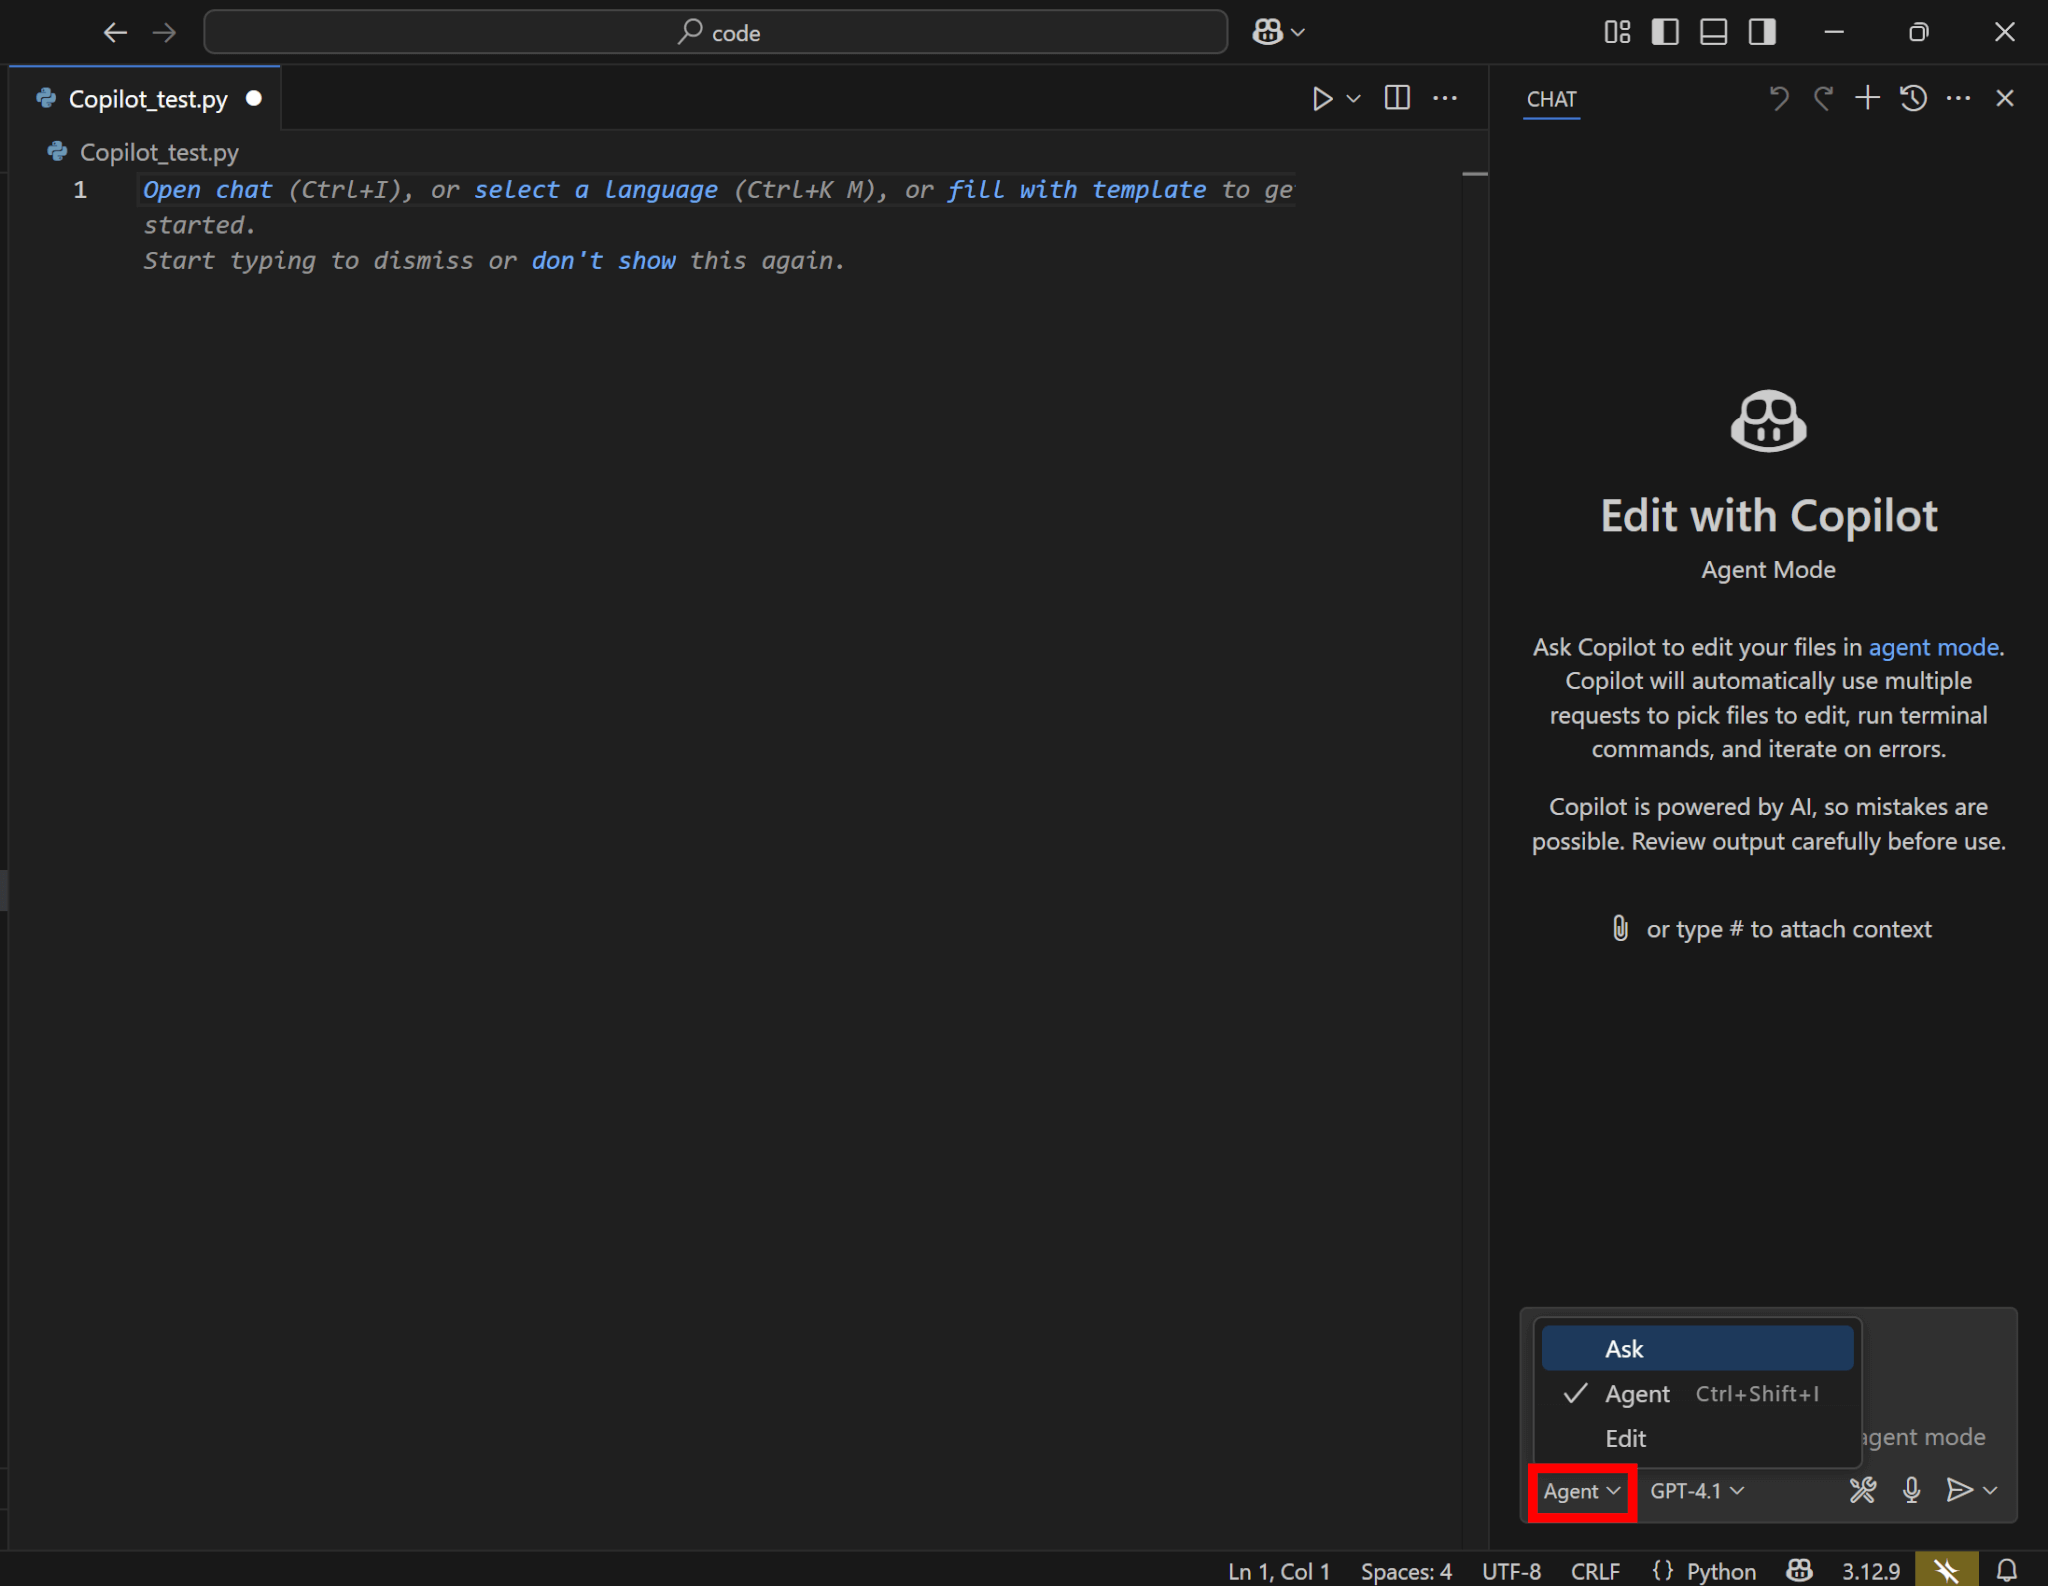Expand send options chevron
The image size is (2048, 1586).
click(1990, 1491)
